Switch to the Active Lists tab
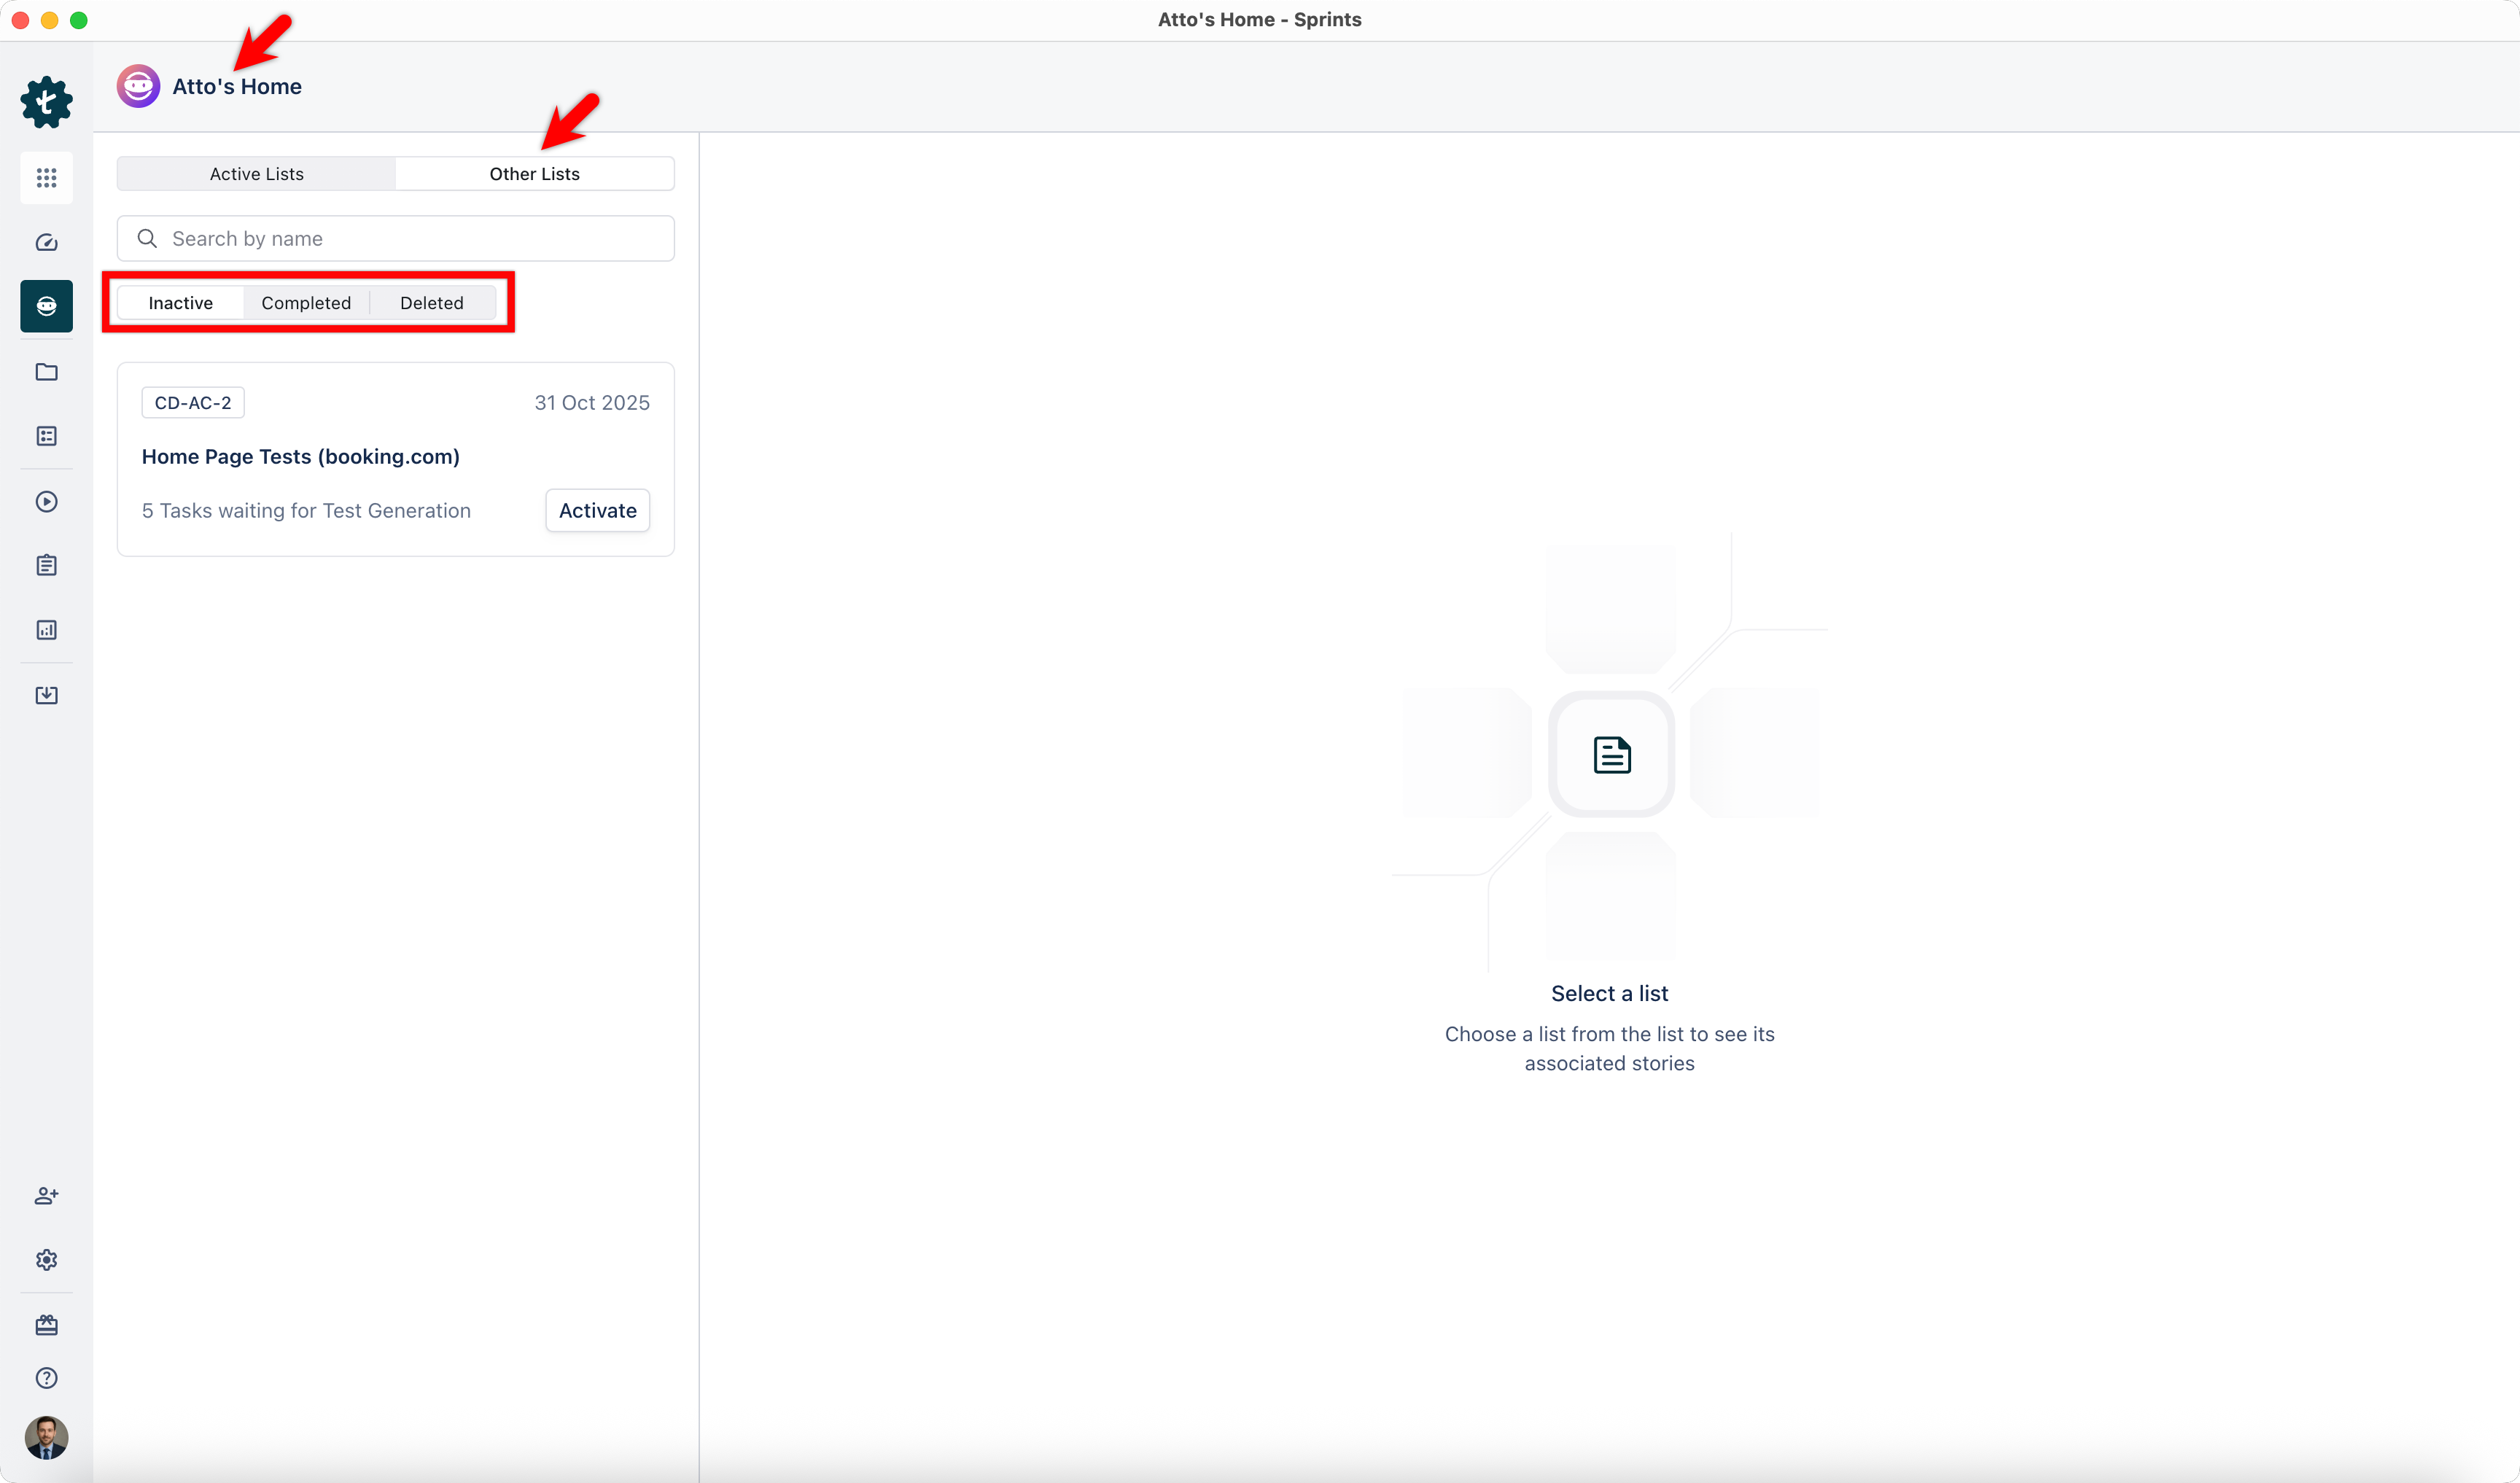This screenshot has height=1483, width=2520. [x=256, y=174]
